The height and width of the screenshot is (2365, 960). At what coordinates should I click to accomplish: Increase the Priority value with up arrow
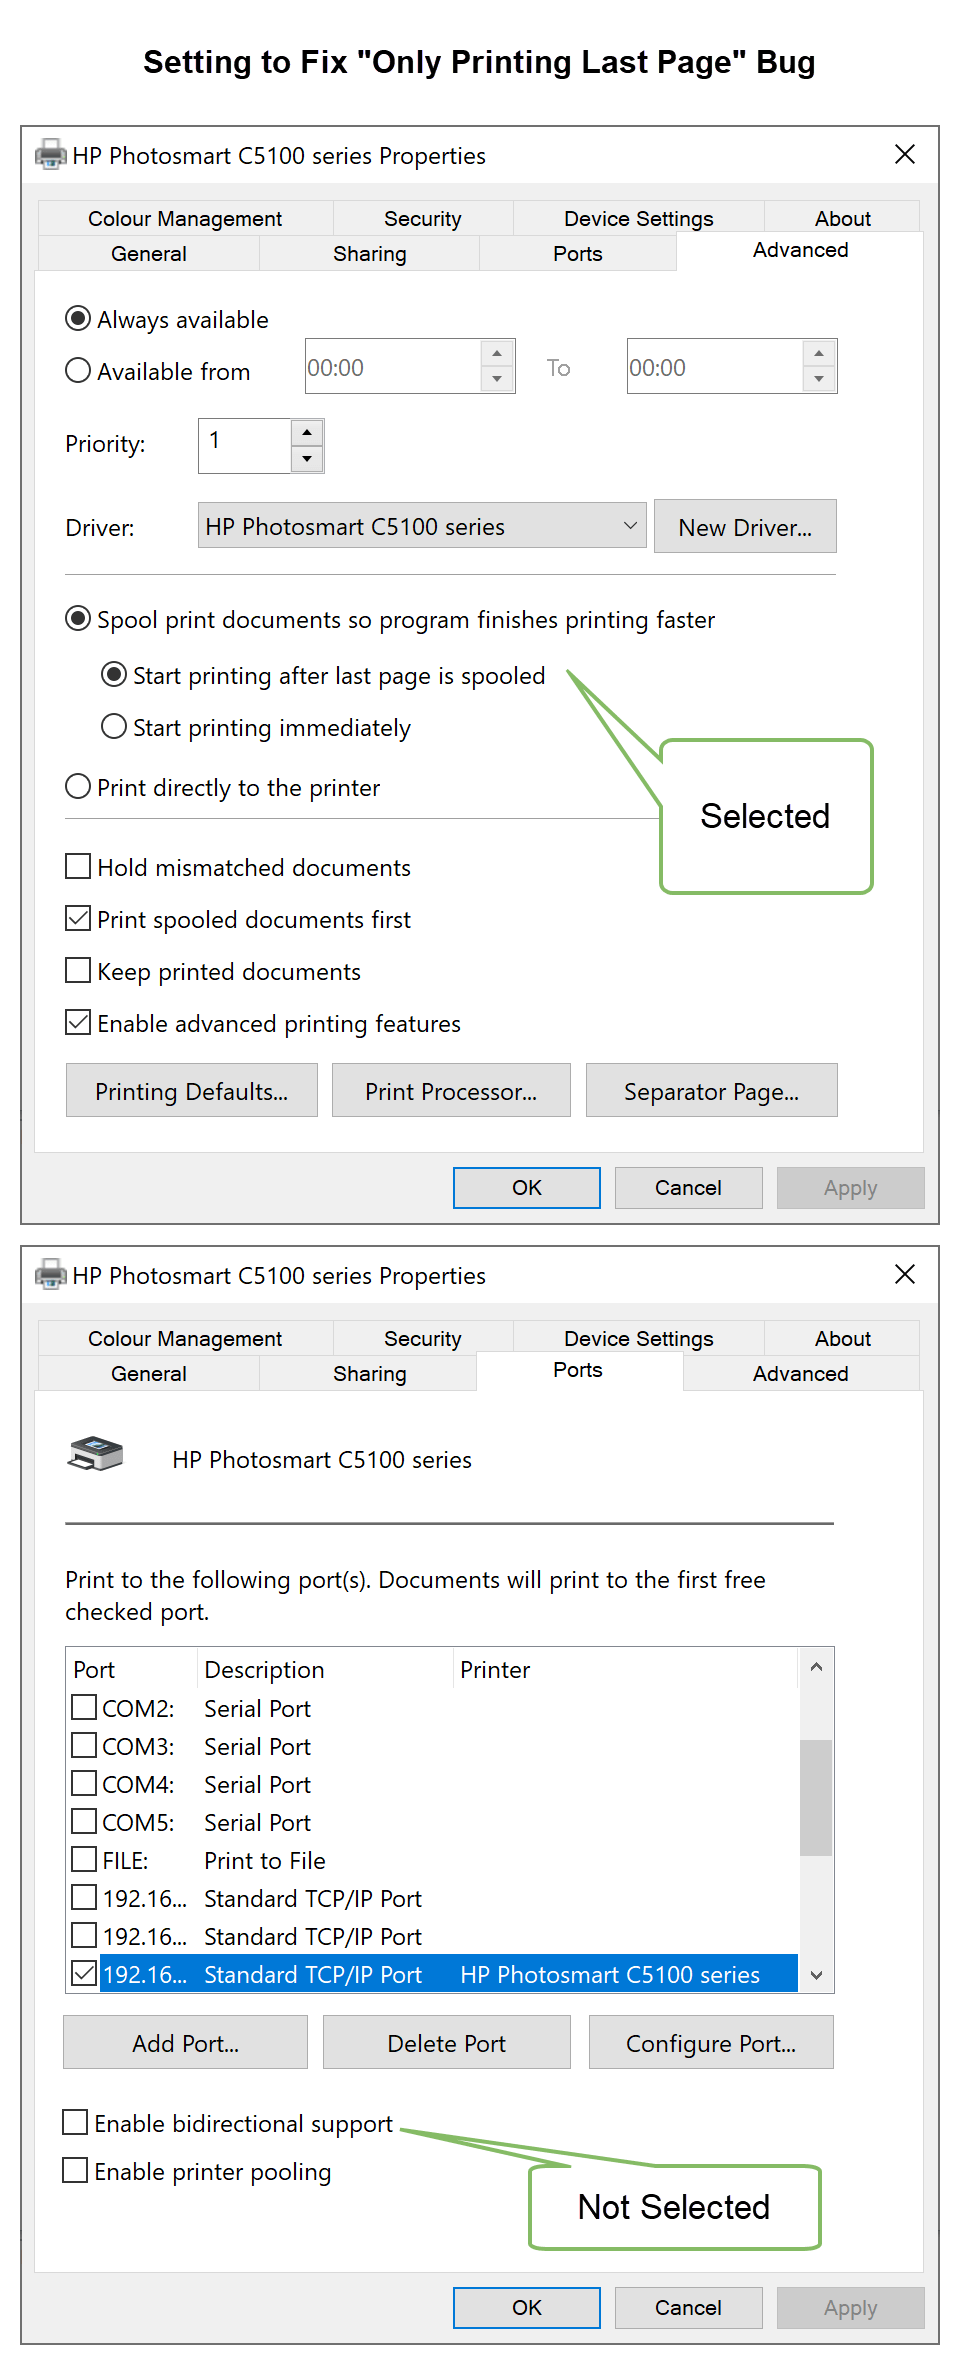(x=307, y=433)
